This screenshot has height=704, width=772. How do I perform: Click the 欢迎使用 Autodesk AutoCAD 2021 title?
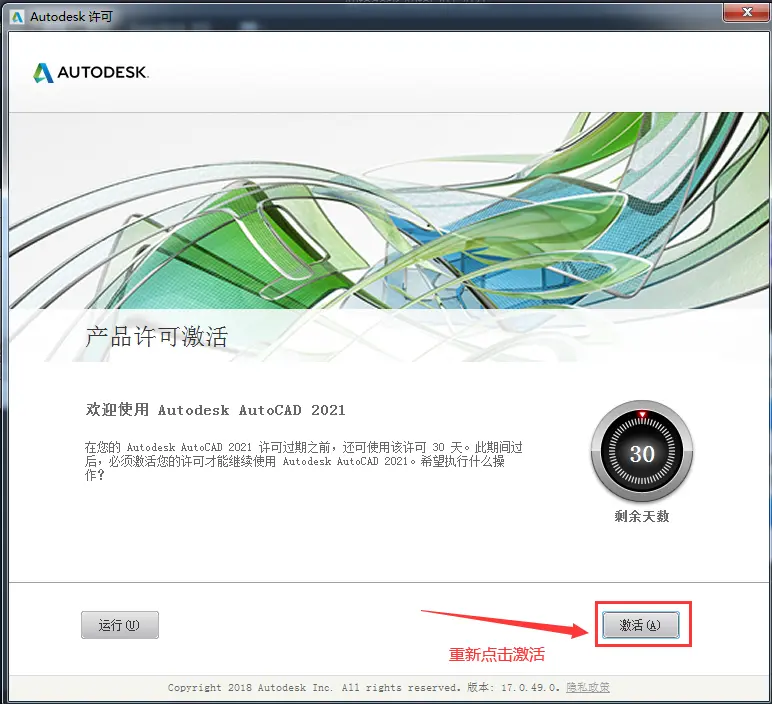point(215,410)
